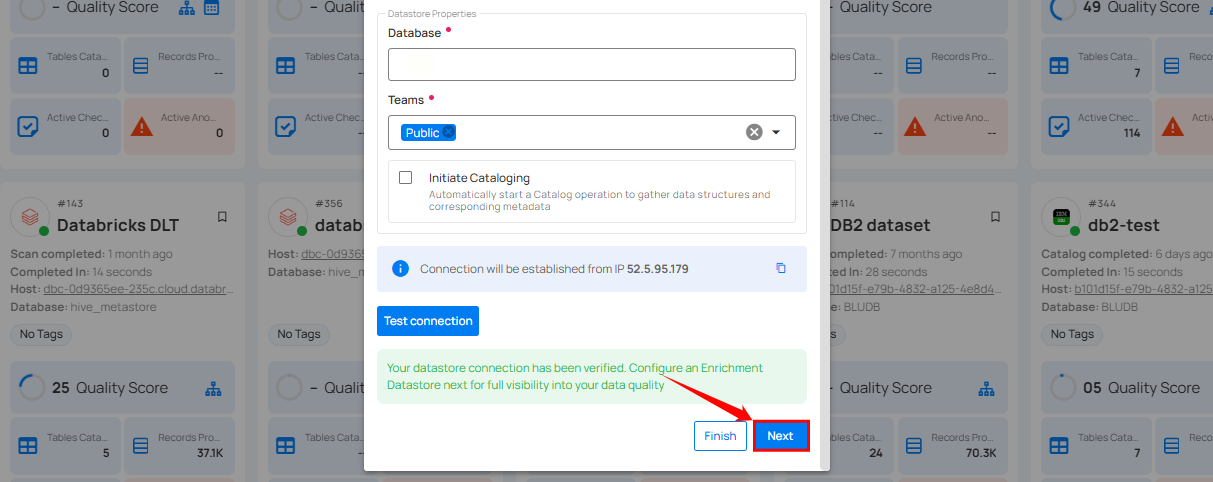Focus the Database input field

point(591,65)
